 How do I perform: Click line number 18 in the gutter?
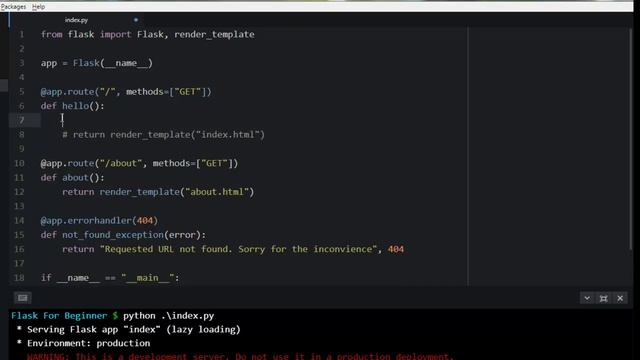[x=19, y=278]
